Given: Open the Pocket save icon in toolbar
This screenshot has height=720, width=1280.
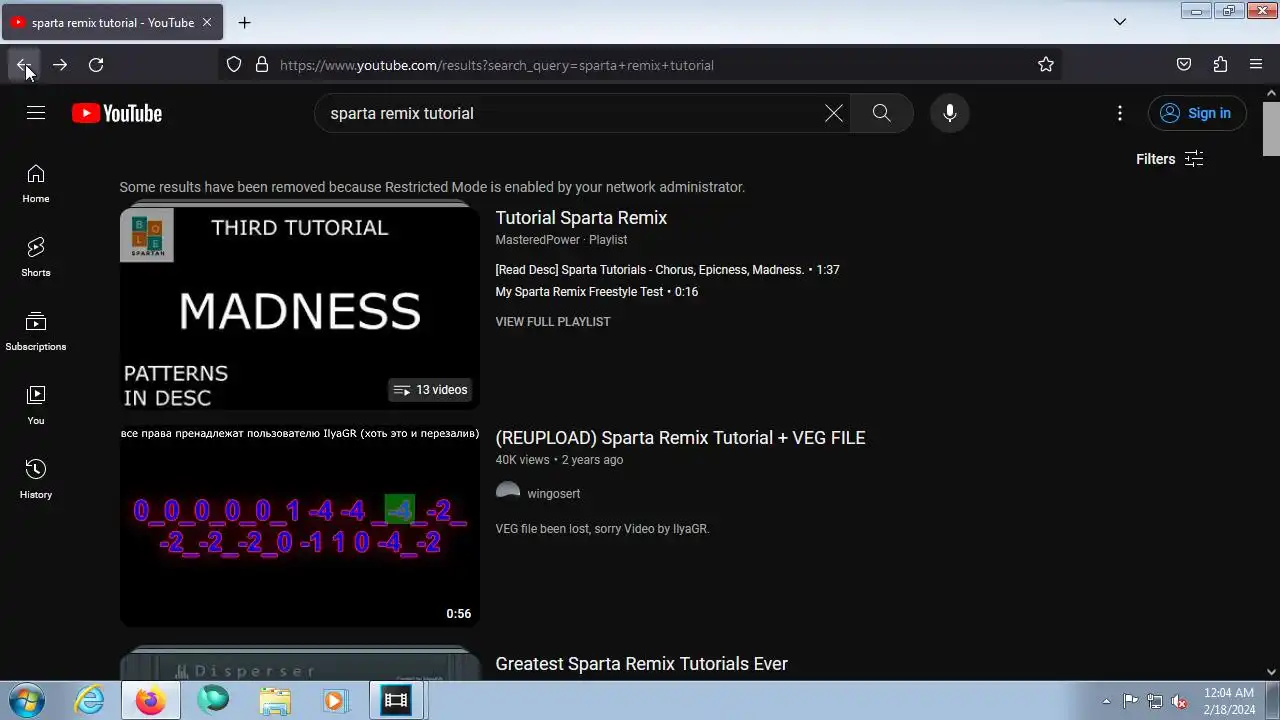Looking at the screenshot, I should (x=1184, y=65).
